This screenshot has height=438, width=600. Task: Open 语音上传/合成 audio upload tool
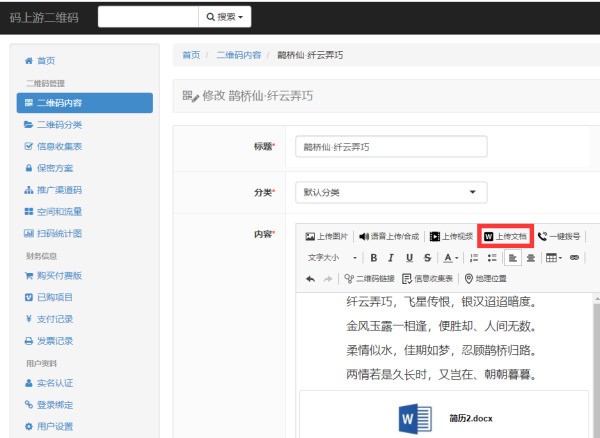tap(390, 237)
